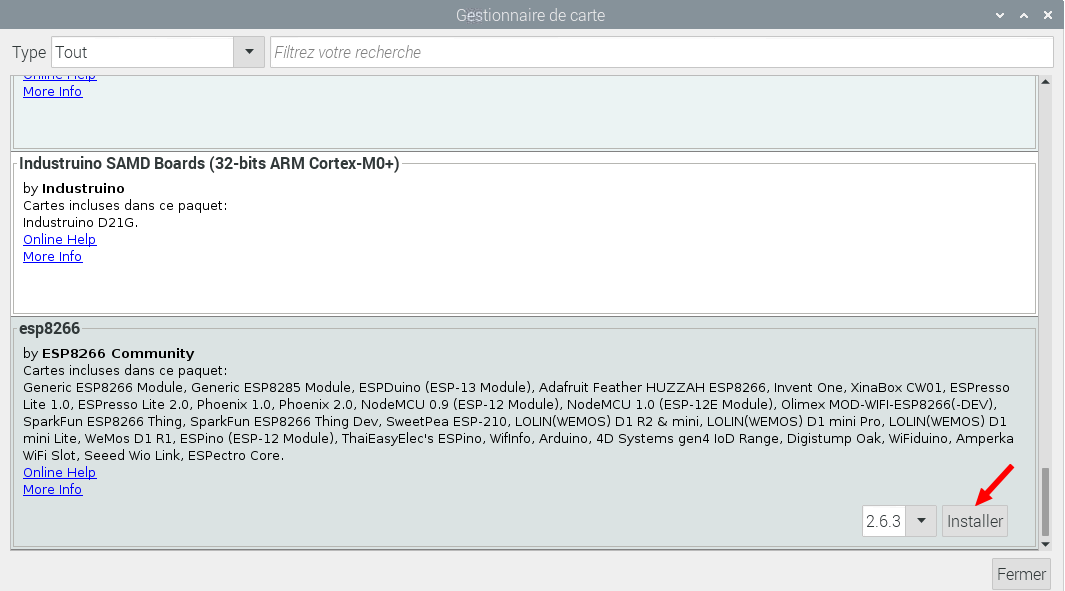Close dialog with the Fermer button
Image resolution: width=1065 pixels, height=591 pixels.
click(x=1021, y=574)
